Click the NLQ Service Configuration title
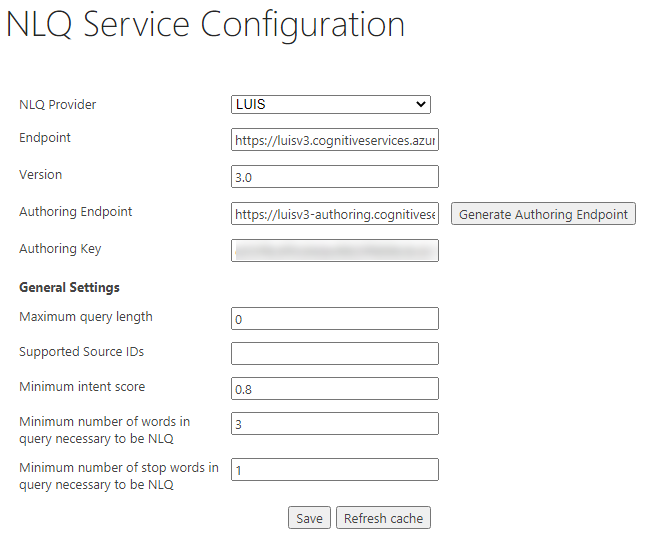The image size is (645, 536). point(205,26)
